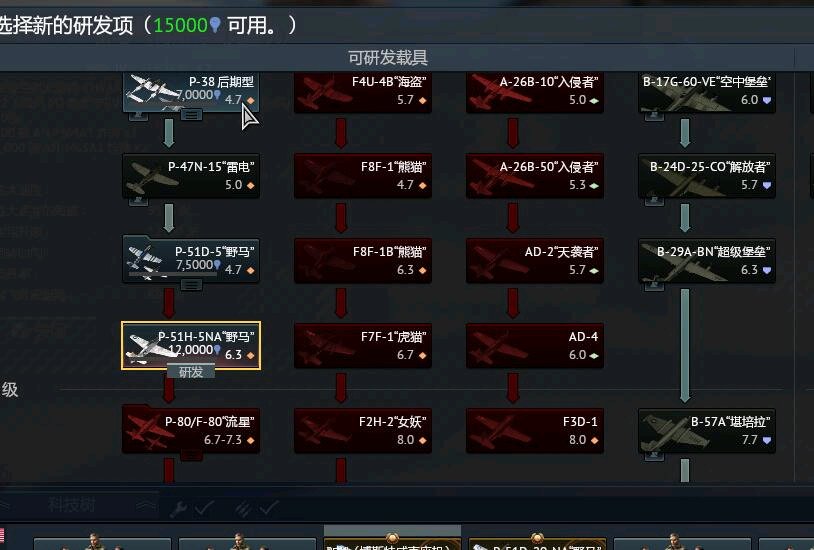
Task: Select the P-51H-5NA 野马 aircraft card
Action: tap(191, 345)
